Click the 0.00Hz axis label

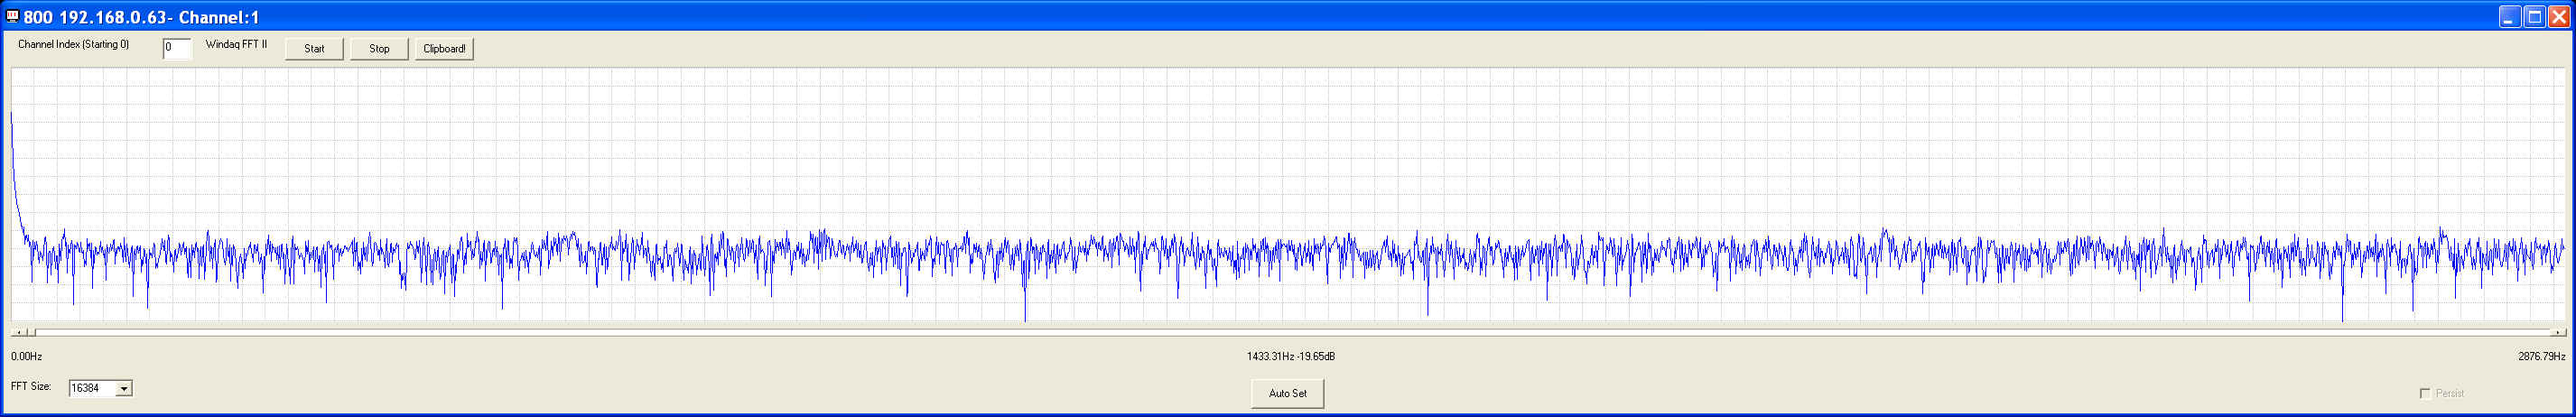click(x=27, y=357)
